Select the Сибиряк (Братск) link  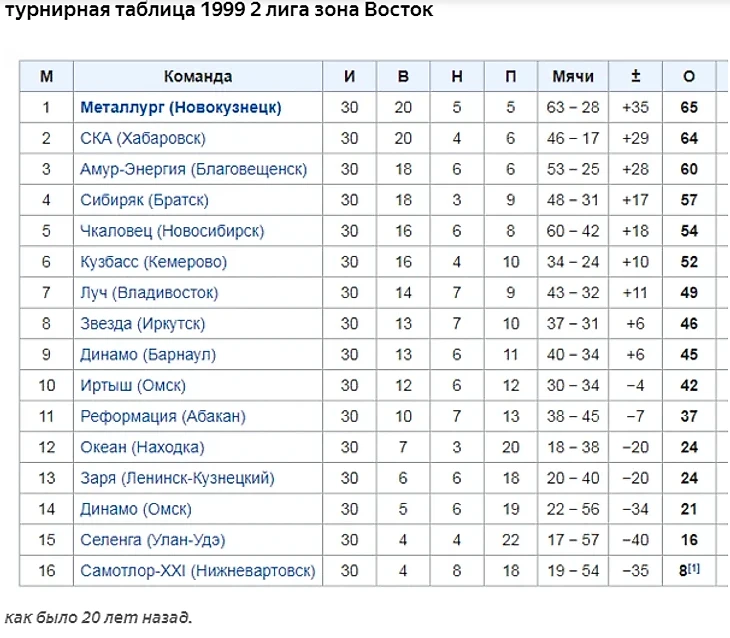[144, 200]
